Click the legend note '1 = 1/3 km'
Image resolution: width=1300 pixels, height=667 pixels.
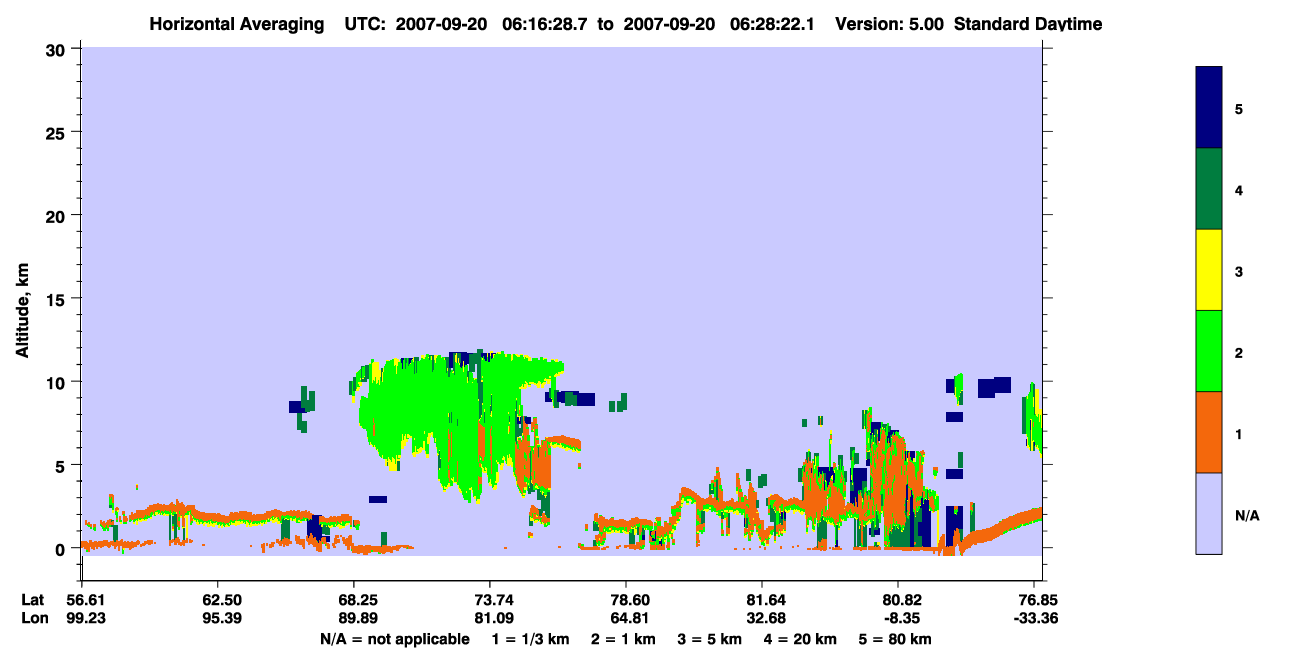coord(533,639)
